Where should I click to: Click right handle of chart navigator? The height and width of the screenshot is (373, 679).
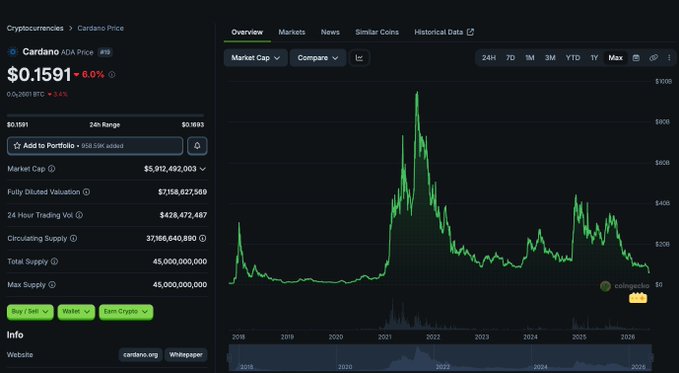[x=651, y=358]
